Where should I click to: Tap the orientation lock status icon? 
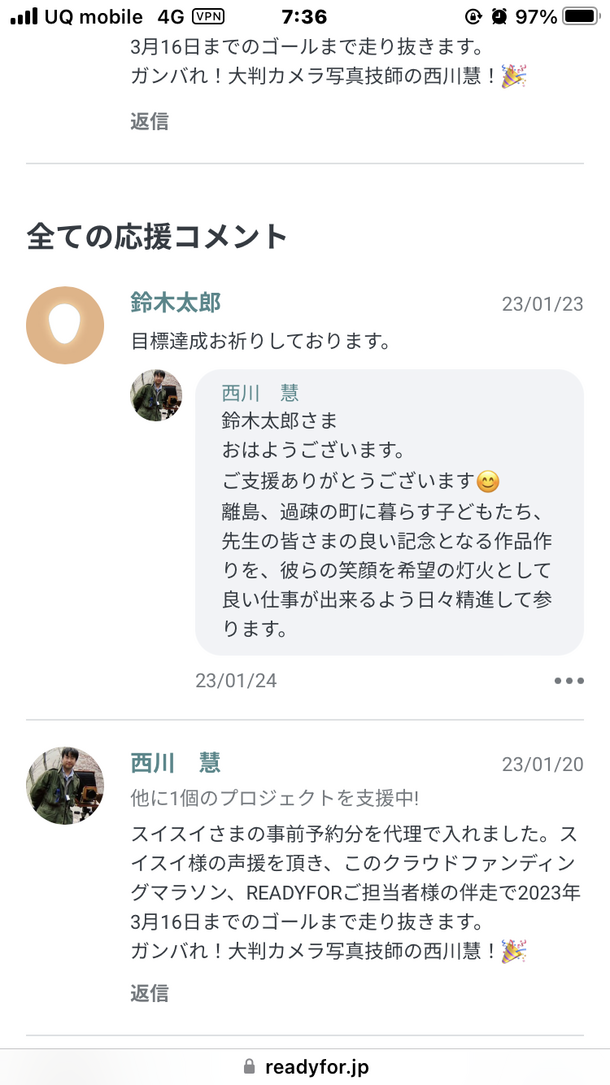[x=474, y=17]
